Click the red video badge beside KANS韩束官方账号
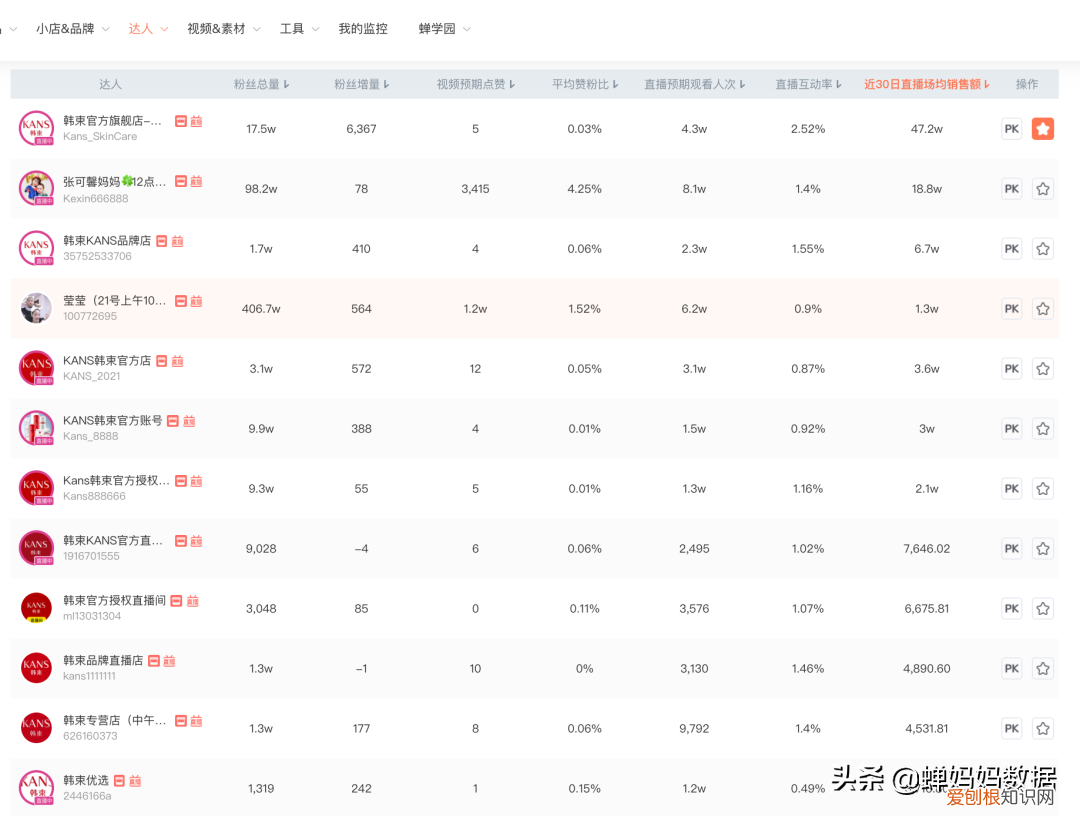Screen dimensions: 1080x816 click(173, 421)
